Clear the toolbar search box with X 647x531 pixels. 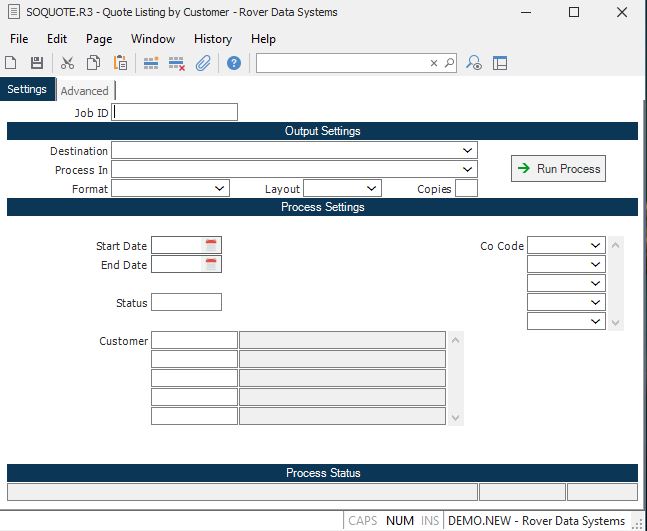pyautogui.click(x=434, y=63)
